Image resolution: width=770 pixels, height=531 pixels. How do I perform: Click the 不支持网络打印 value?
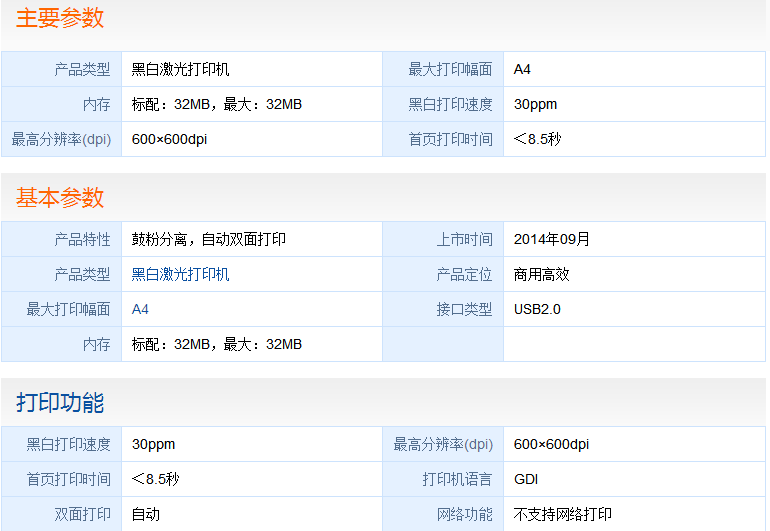pyautogui.click(x=563, y=514)
